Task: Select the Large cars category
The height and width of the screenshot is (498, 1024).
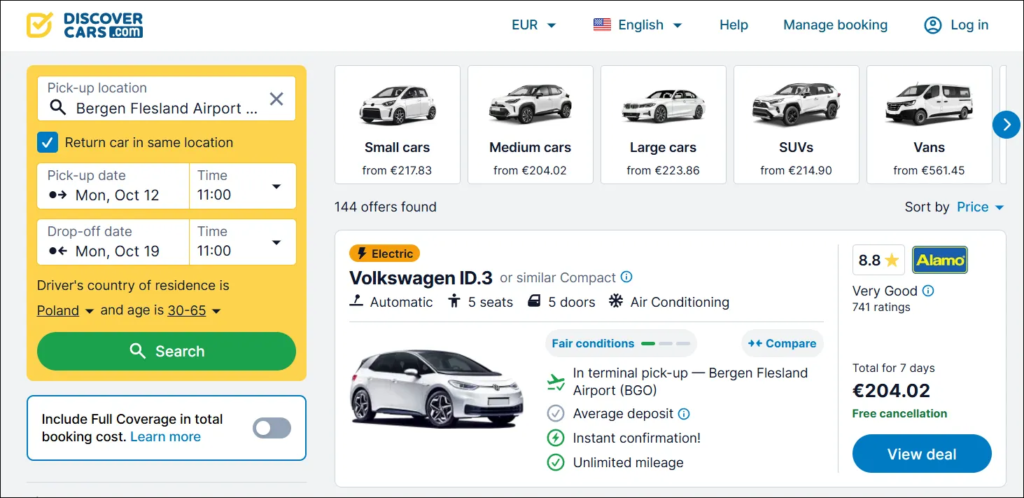Action: point(663,125)
